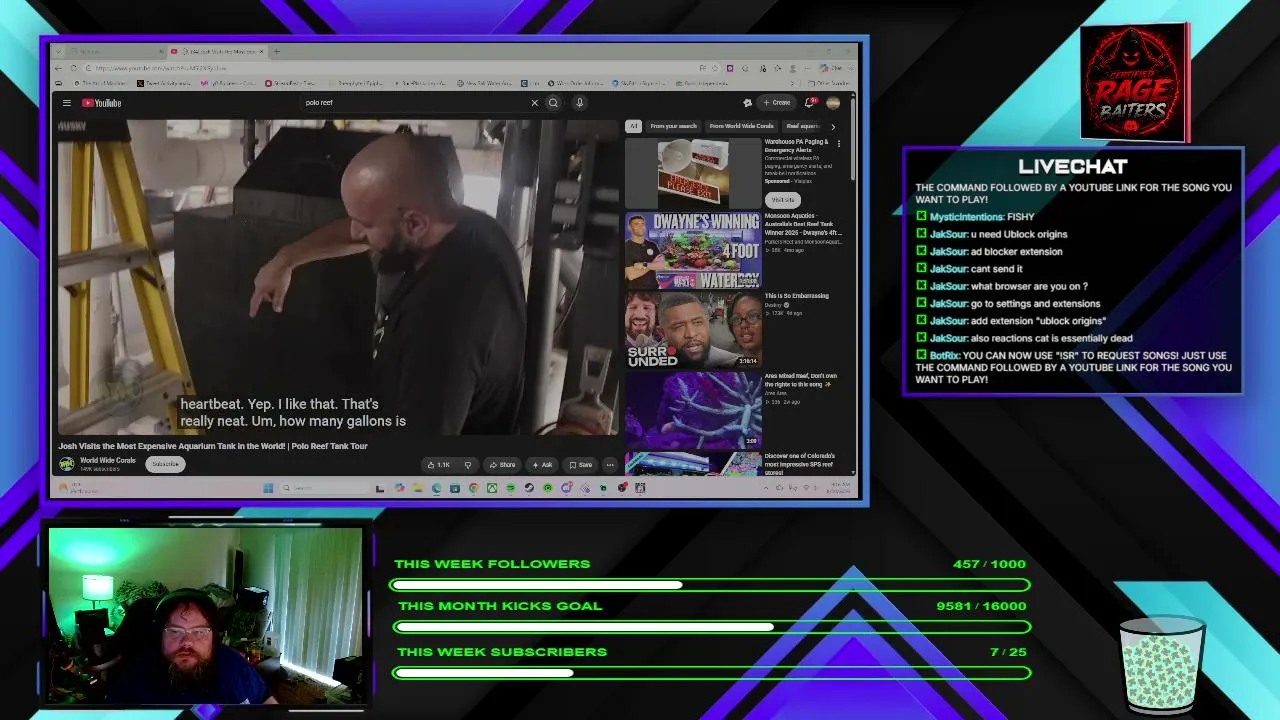Screen dimensions: 1280x720
Task: Subscribe to World Wide Corals
Action: coord(165,464)
